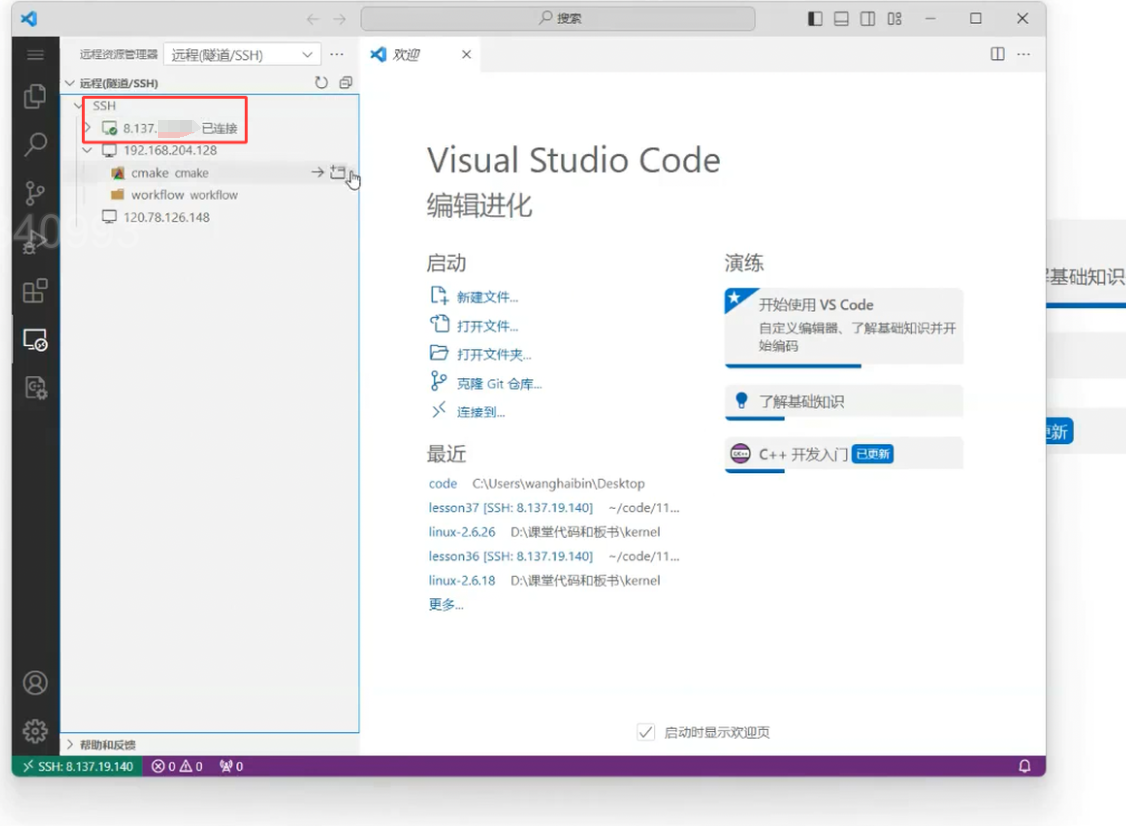1126x826 pixels.
Task: Open Remote Explorer view
Action: pos(35,340)
